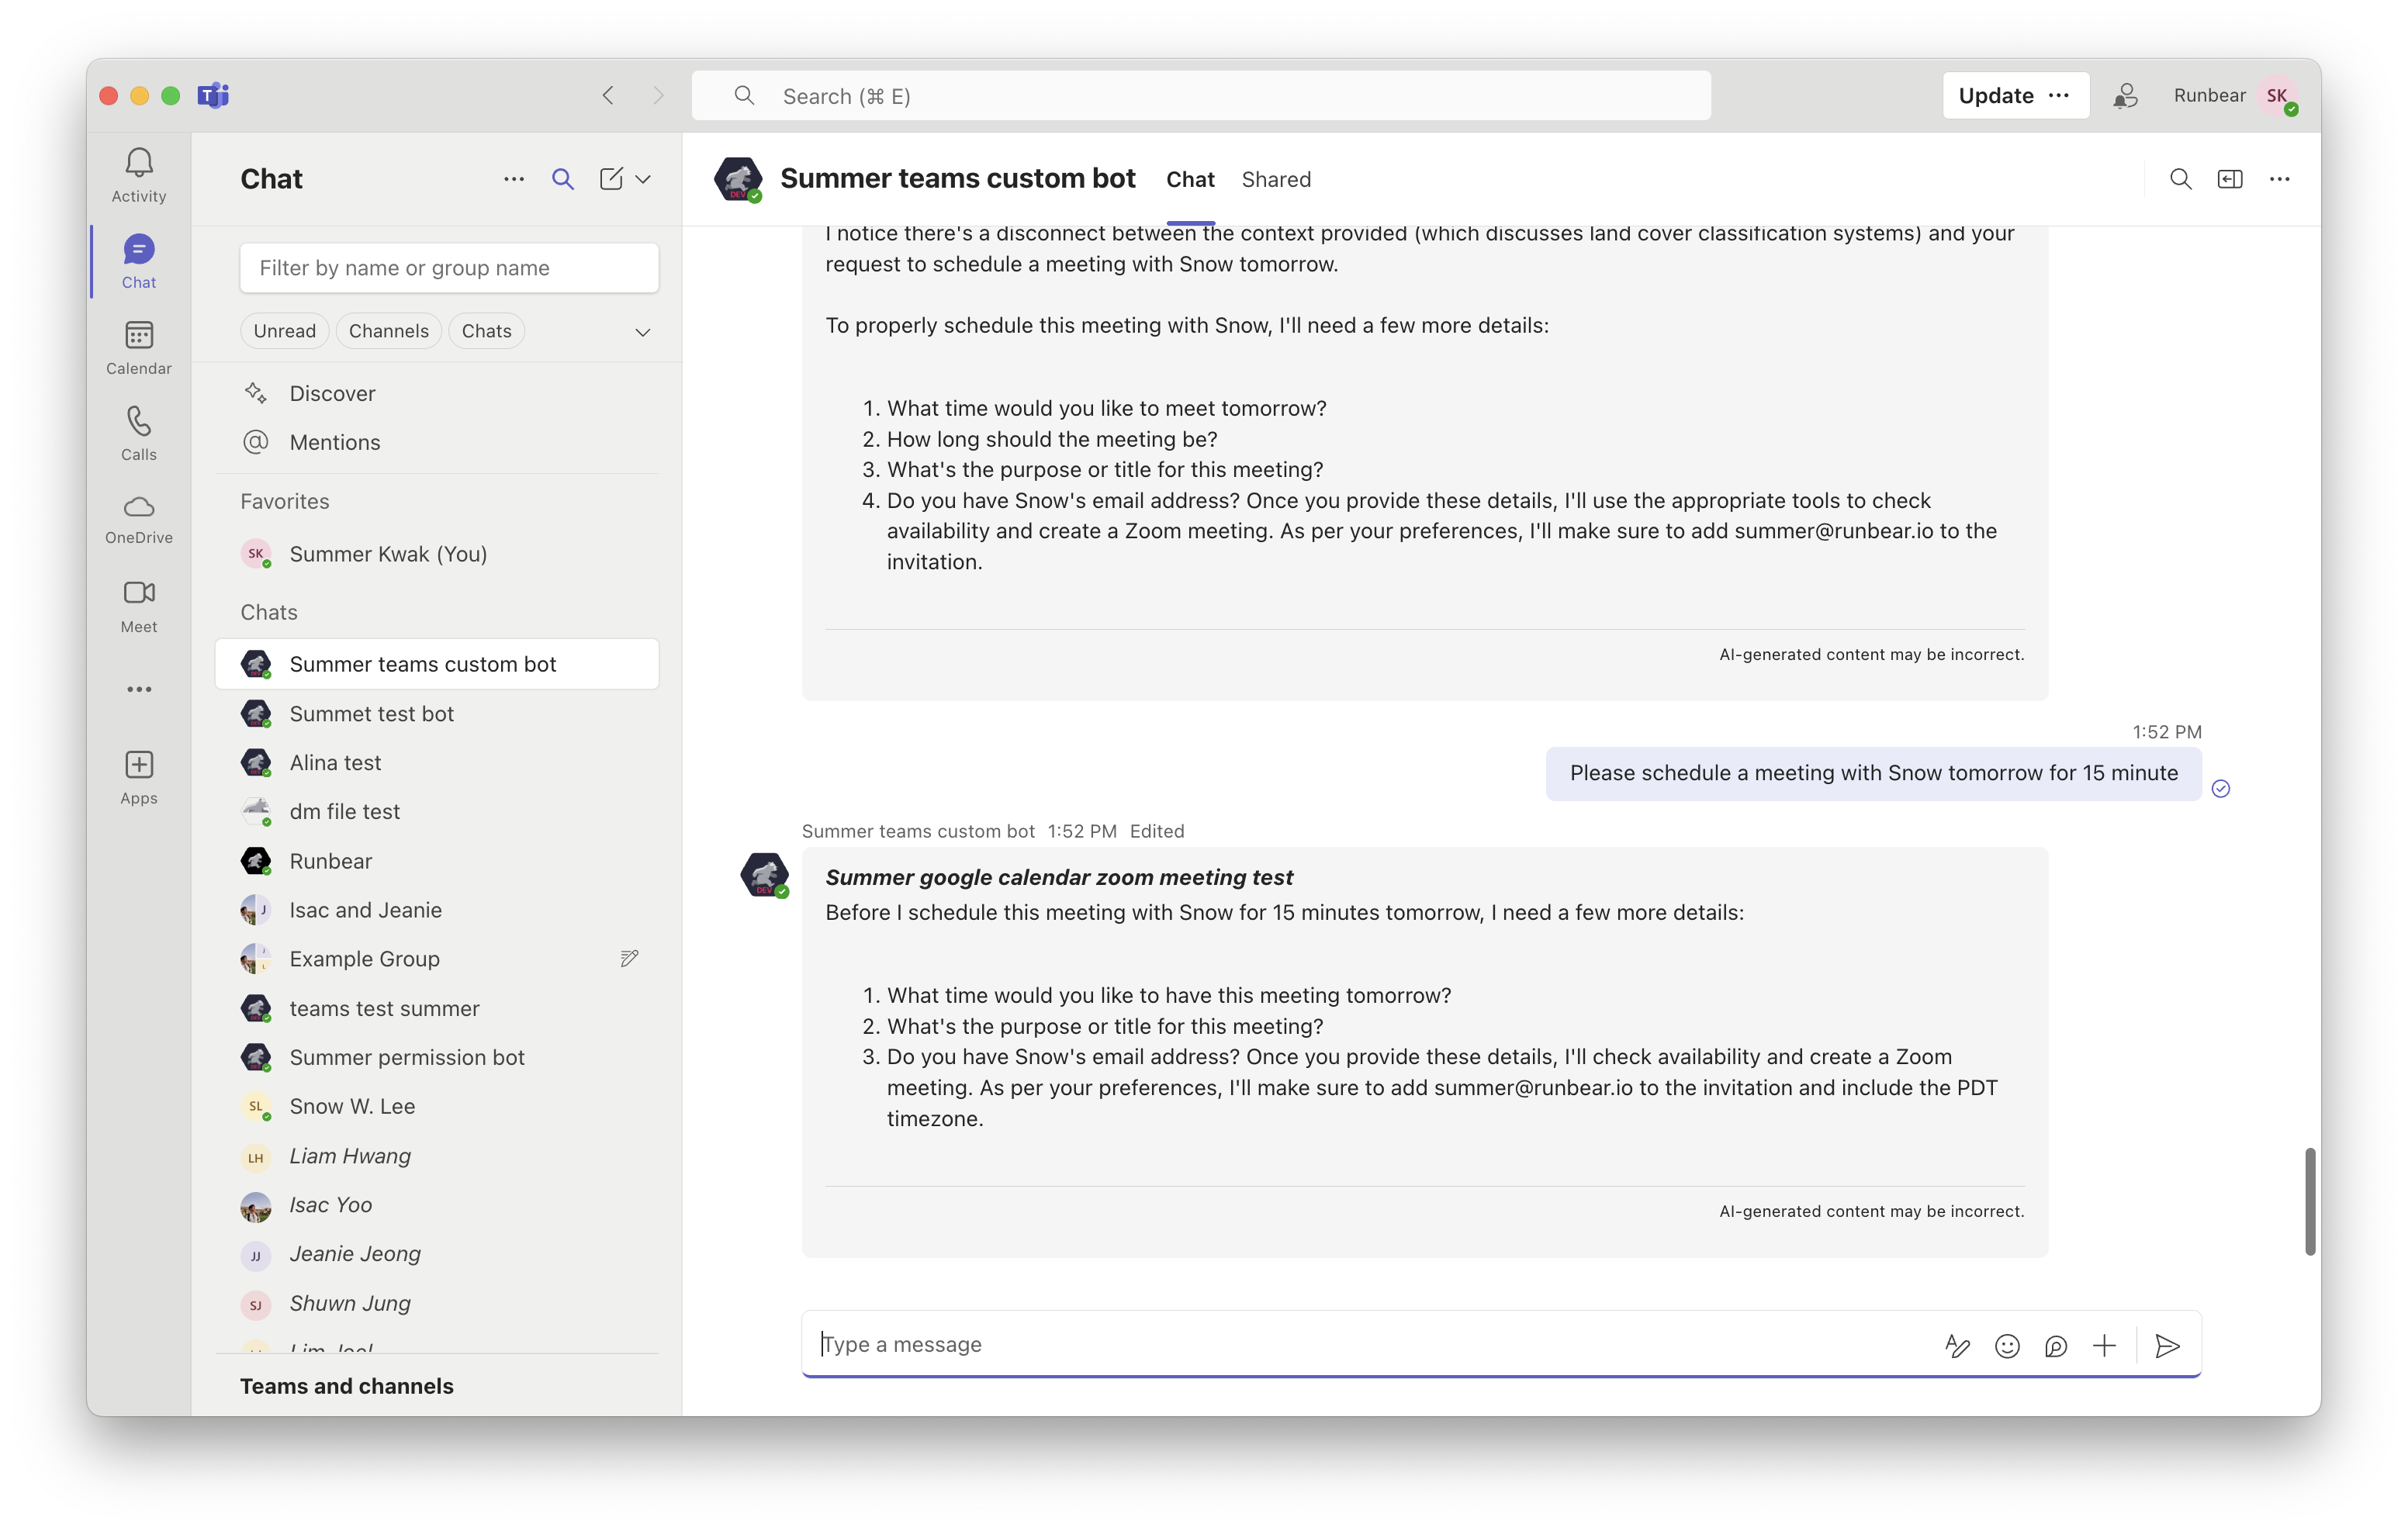Viewport: 2408px width, 1531px height.
Task: Open the Snow W. Lee chat
Action: [352, 1106]
